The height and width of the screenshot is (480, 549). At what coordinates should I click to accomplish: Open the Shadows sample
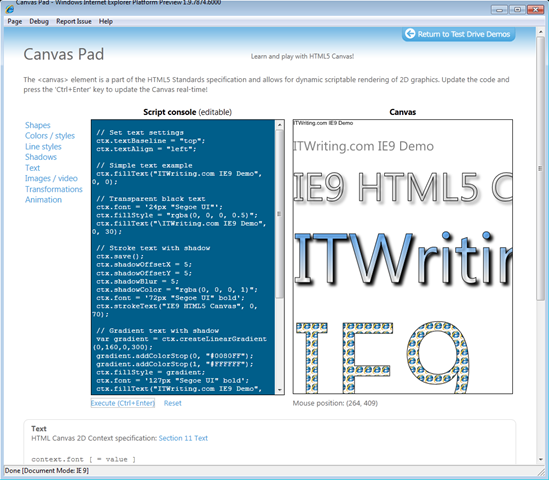click(41, 157)
